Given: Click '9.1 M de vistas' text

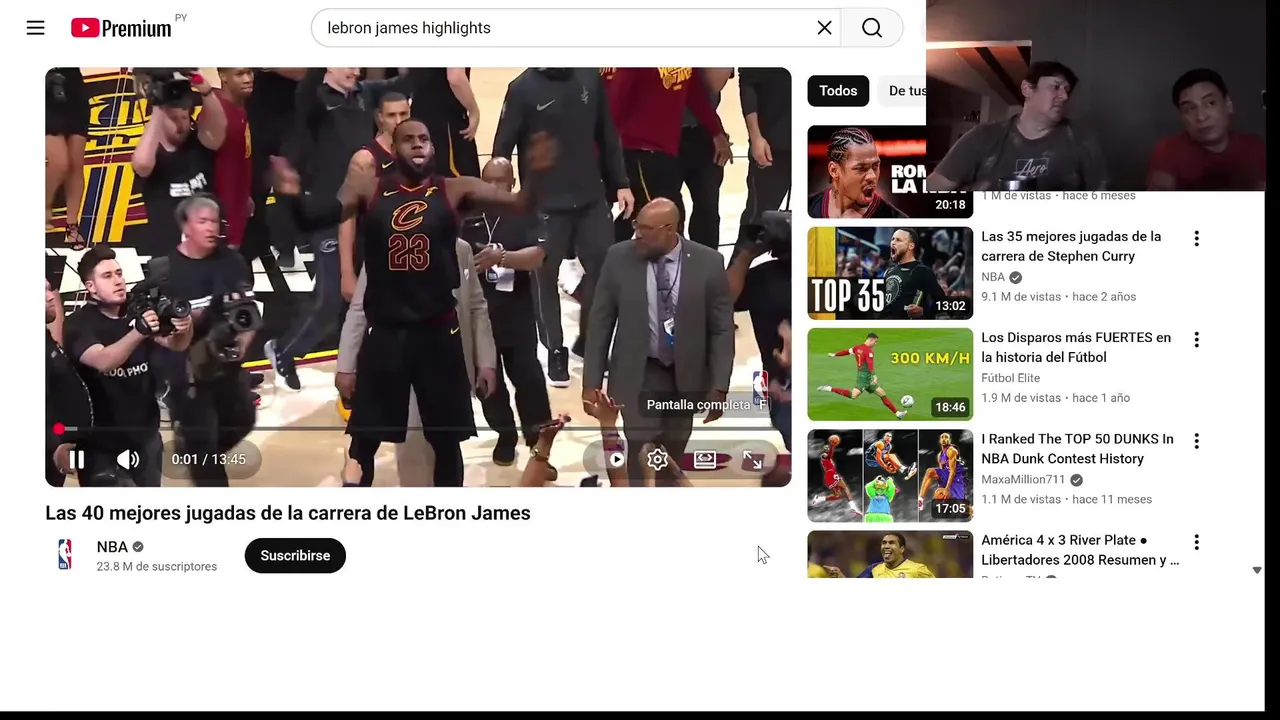Looking at the screenshot, I should [1021, 296].
